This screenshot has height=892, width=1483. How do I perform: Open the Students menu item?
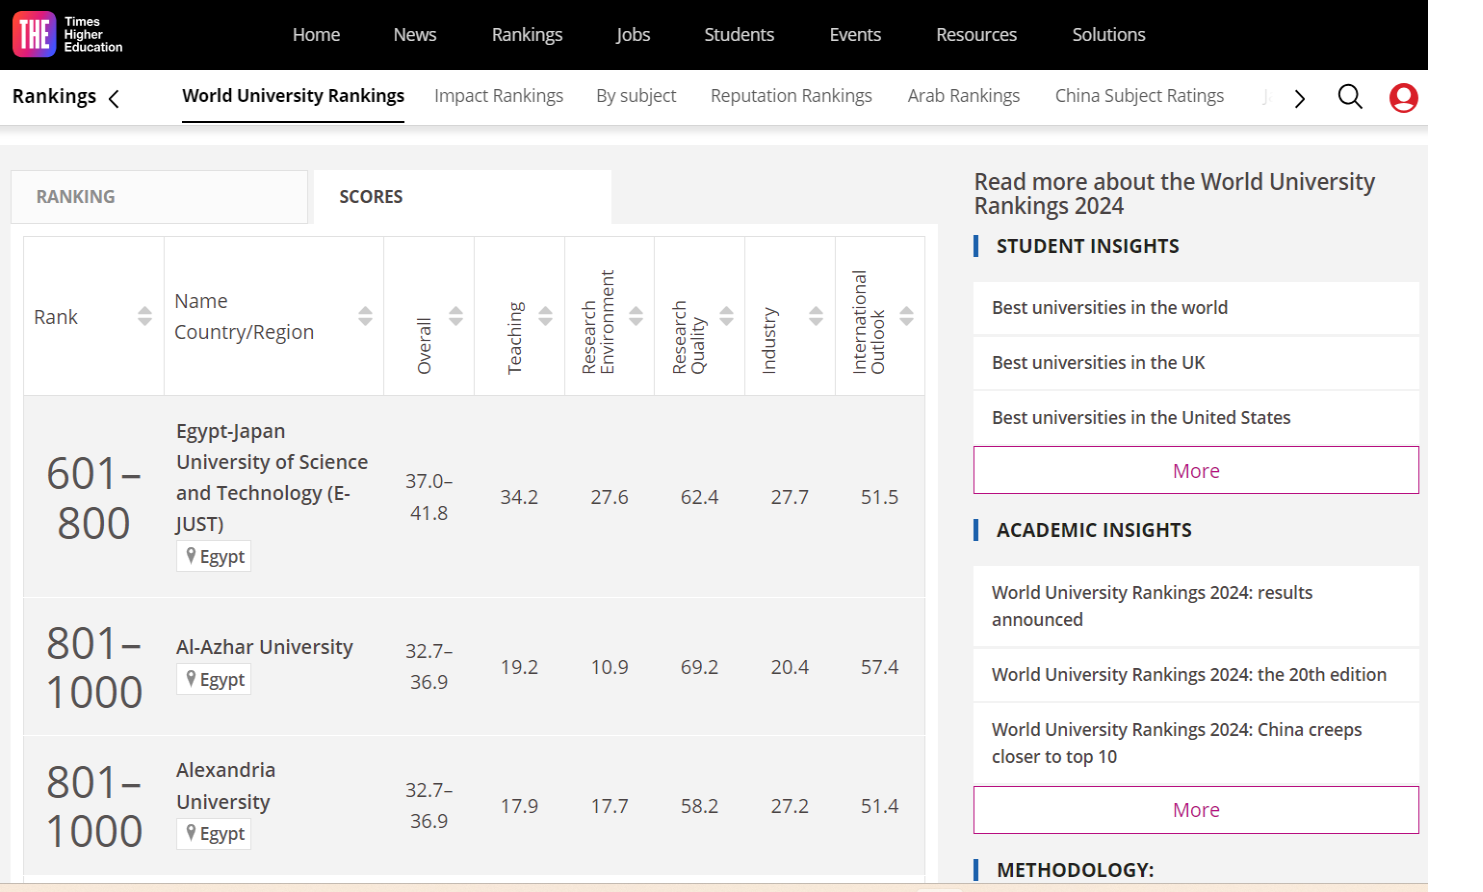point(739,35)
